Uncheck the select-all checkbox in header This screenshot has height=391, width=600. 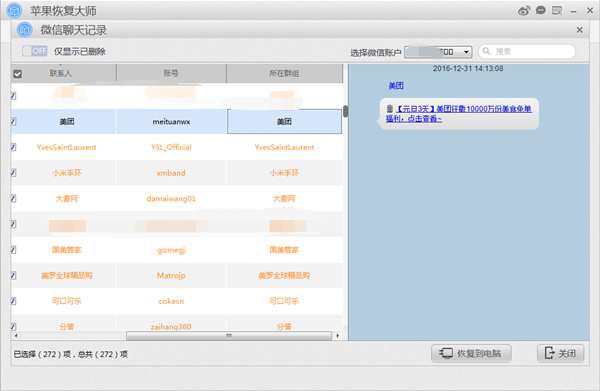pyautogui.click(x=18, y=74)
